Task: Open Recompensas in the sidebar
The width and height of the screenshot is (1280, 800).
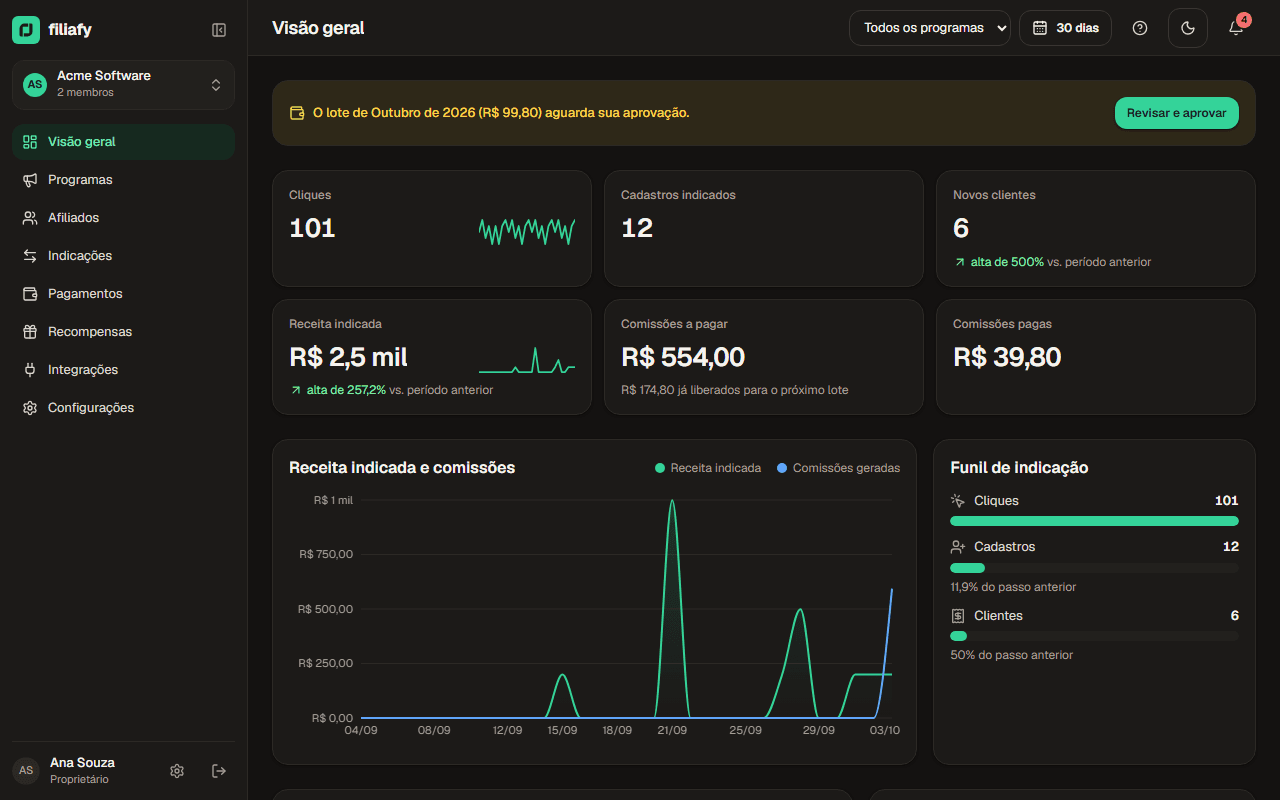Action: click(x=123, y=332)
